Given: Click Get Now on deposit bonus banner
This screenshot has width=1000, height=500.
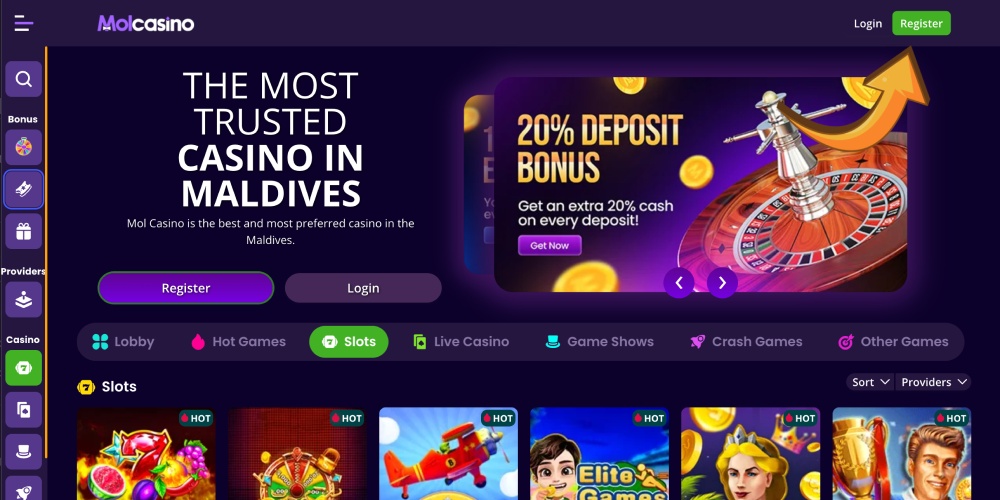Looking at the screenshot, I should tap(549, 246).
